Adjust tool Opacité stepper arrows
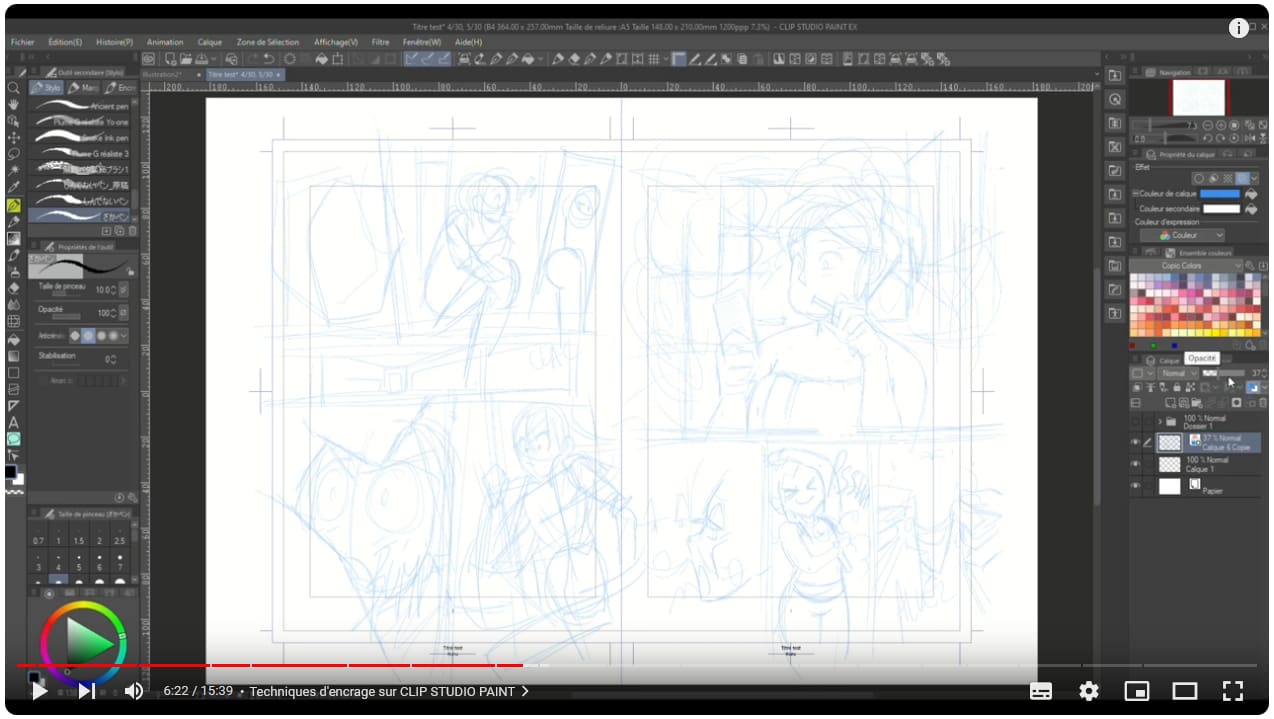 111,313
